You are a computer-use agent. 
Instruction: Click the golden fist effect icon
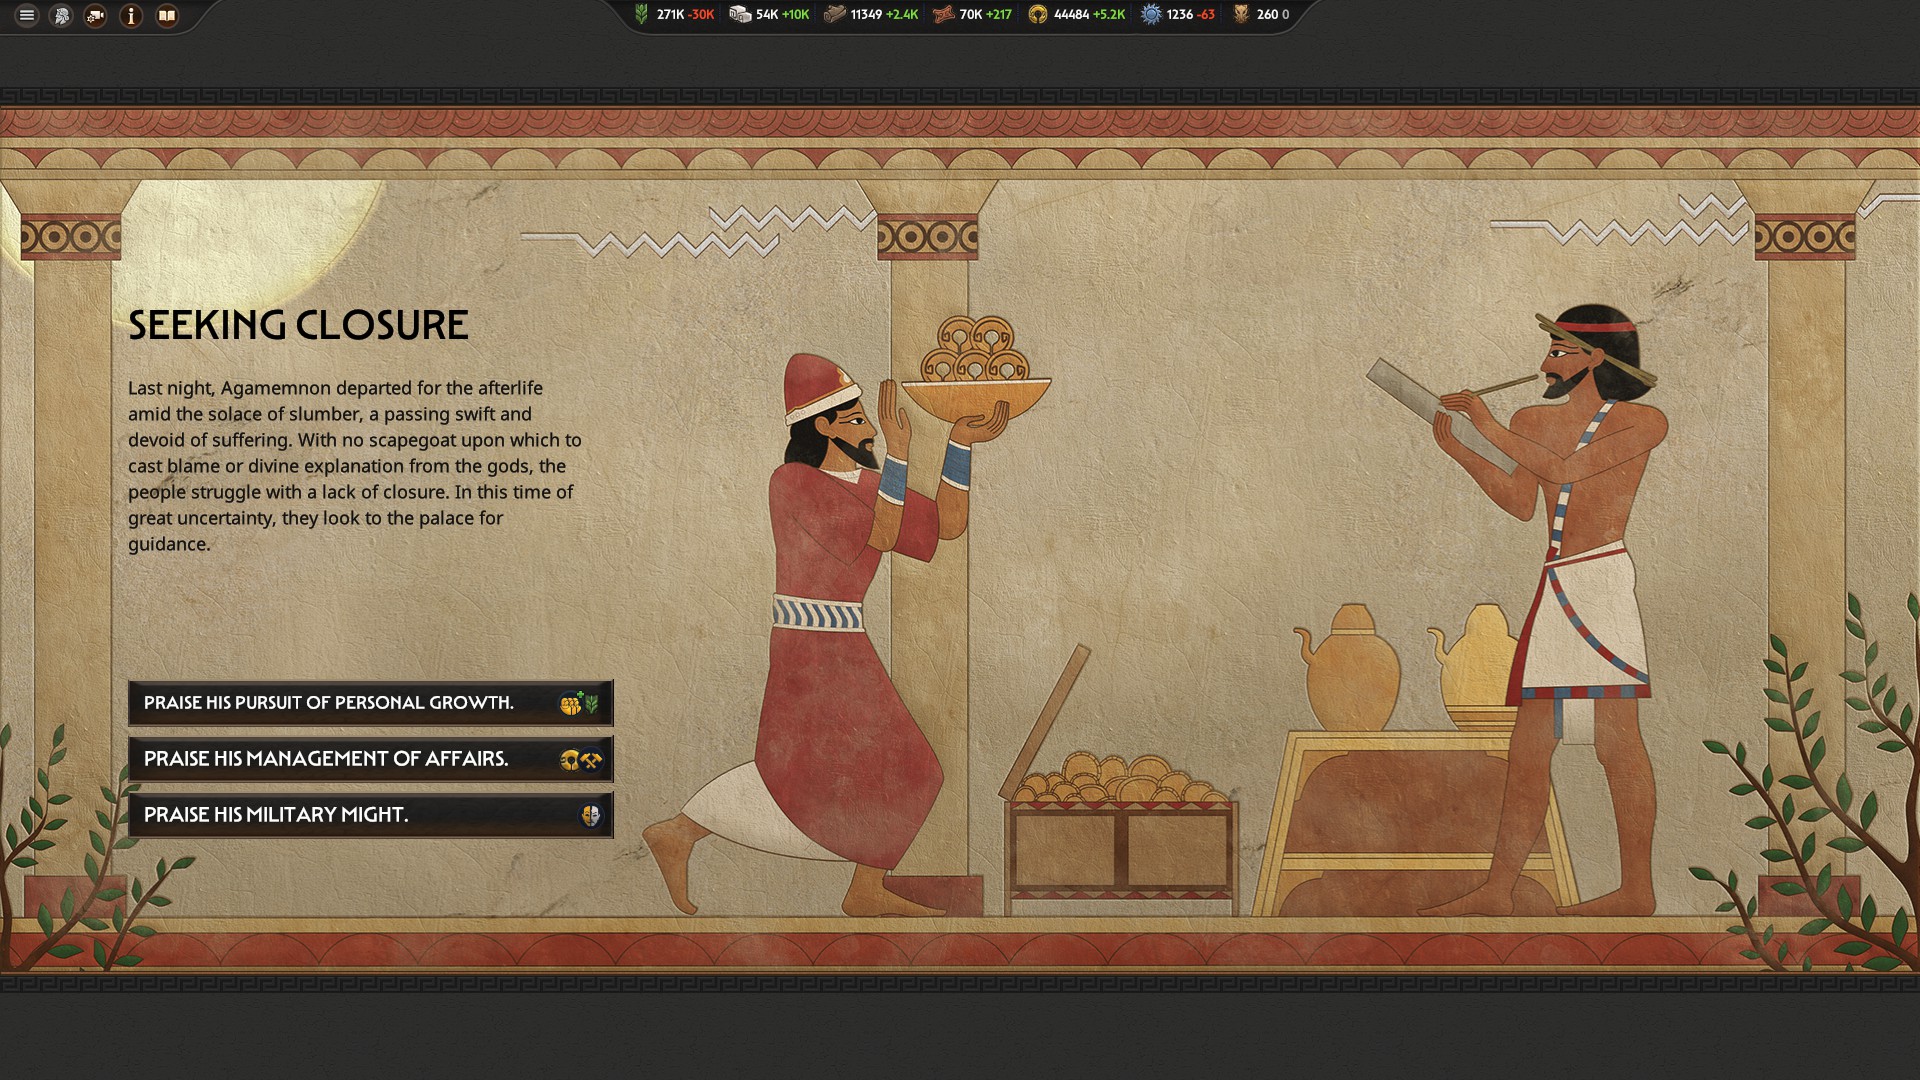pos(570,704)
